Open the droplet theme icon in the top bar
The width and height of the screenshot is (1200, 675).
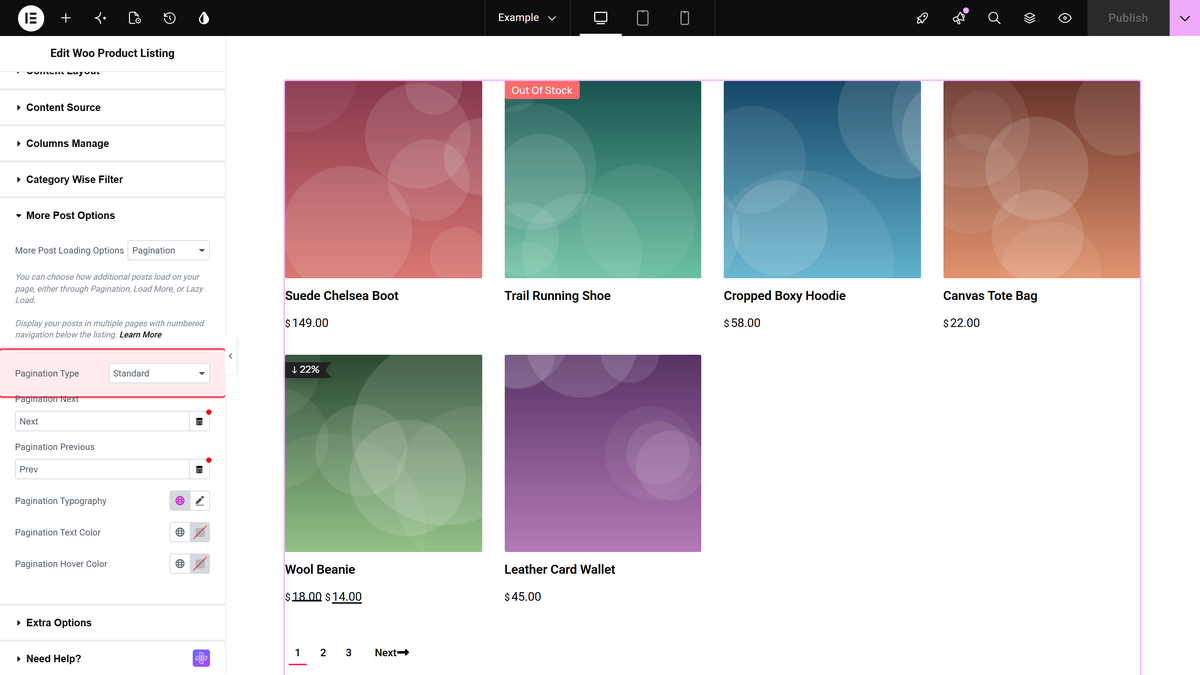click(204, 18)
